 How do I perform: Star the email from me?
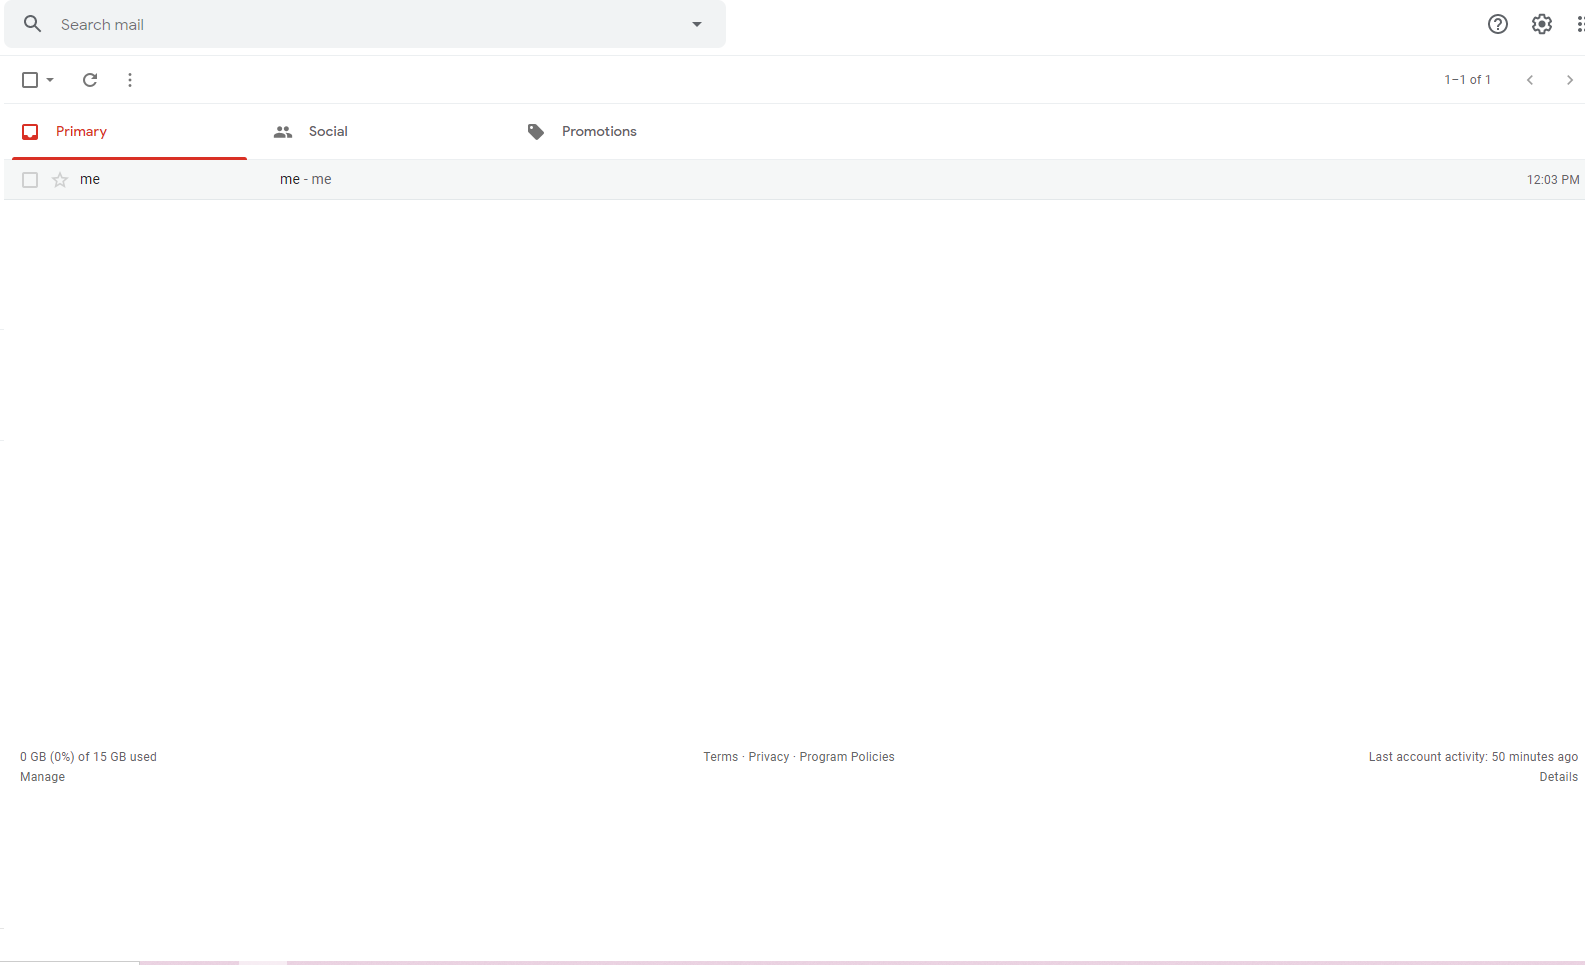point(60,180)
